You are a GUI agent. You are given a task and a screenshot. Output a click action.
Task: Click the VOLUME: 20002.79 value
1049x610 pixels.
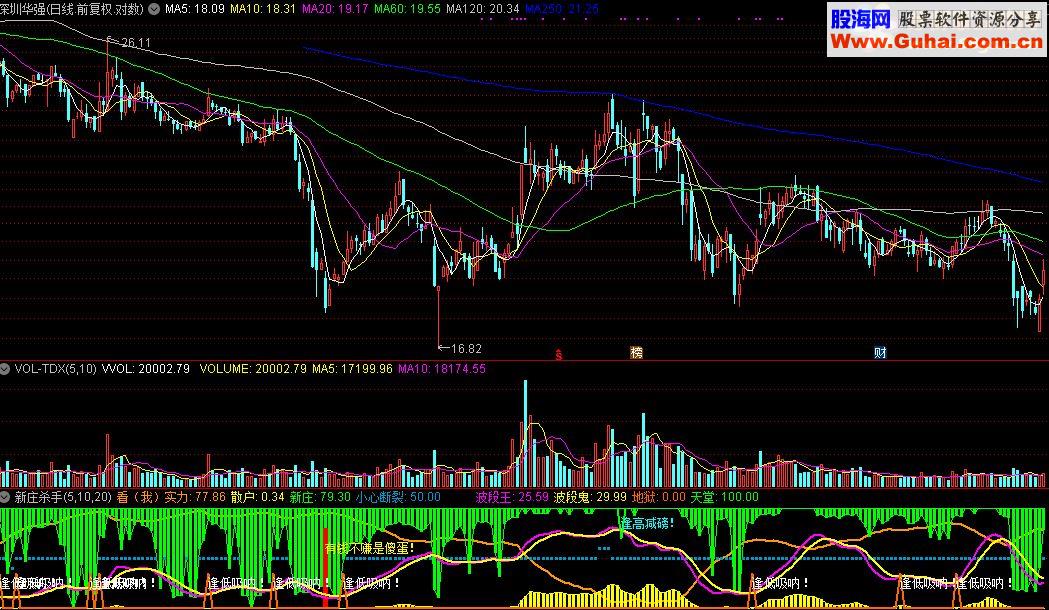253,369
